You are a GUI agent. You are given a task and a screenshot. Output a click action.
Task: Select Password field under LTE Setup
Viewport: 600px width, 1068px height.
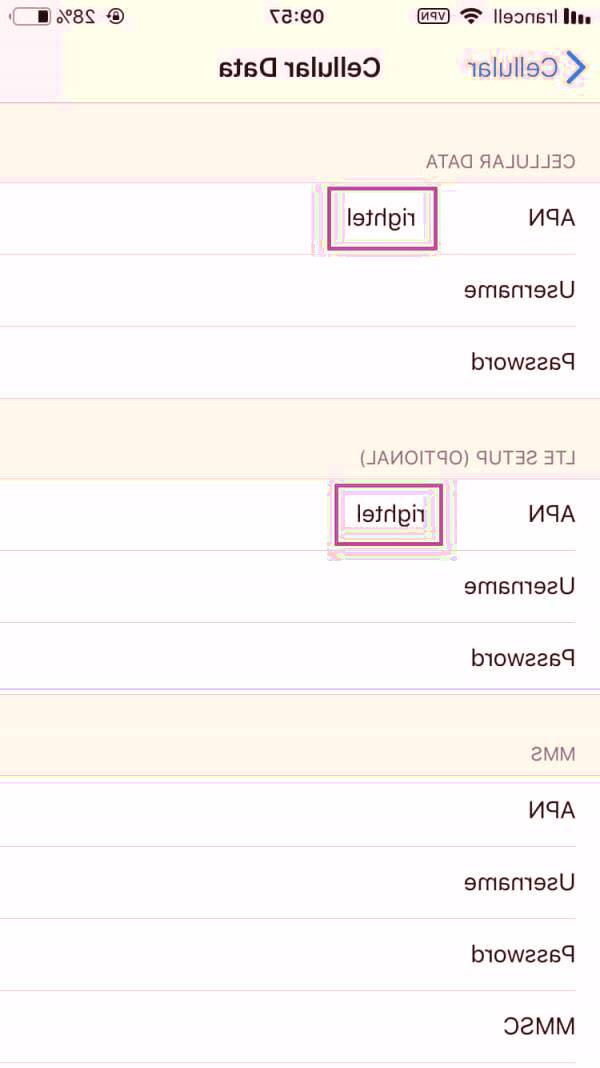point(300,659)
